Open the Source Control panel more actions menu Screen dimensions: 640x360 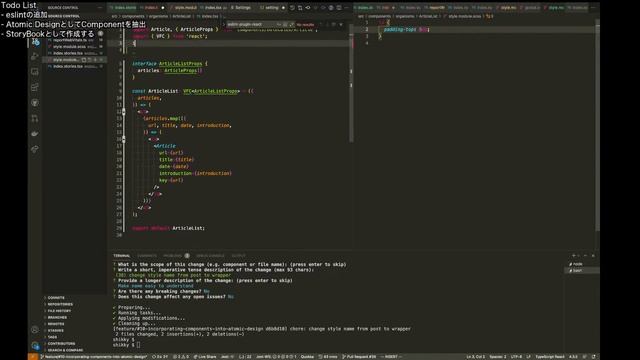(100, 8)
